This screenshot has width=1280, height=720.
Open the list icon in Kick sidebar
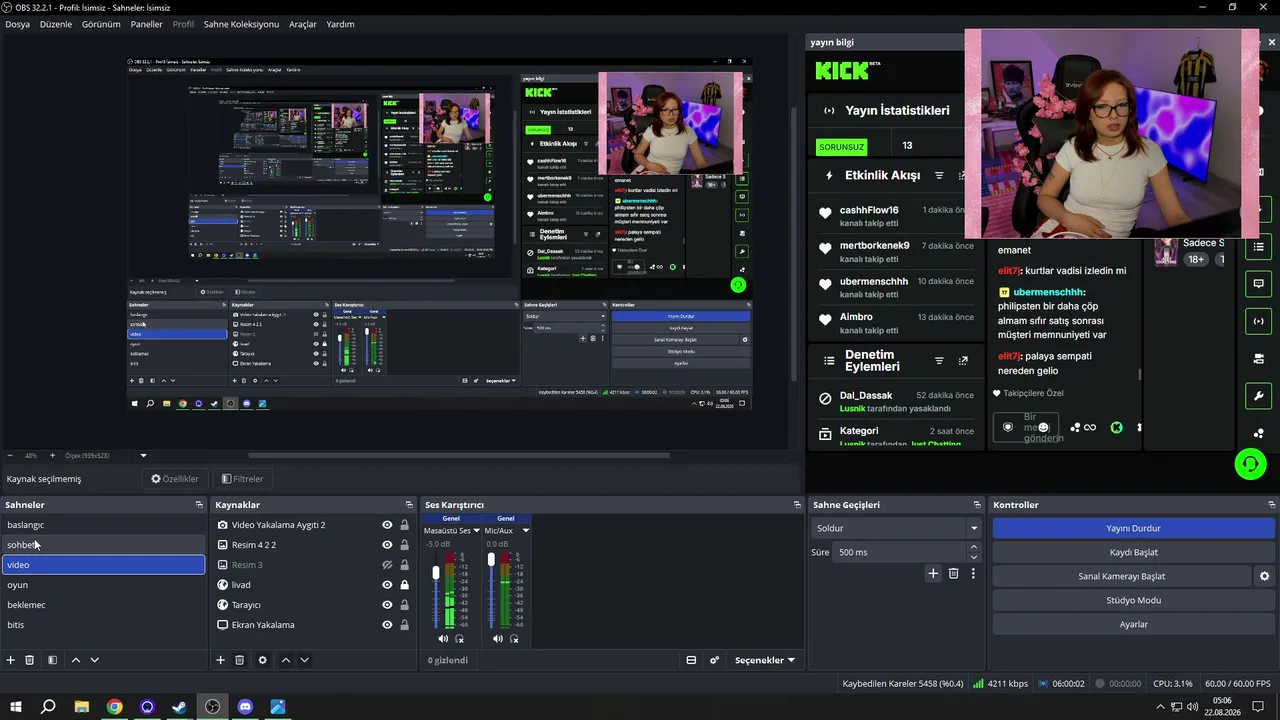(x=1259, y=246)
